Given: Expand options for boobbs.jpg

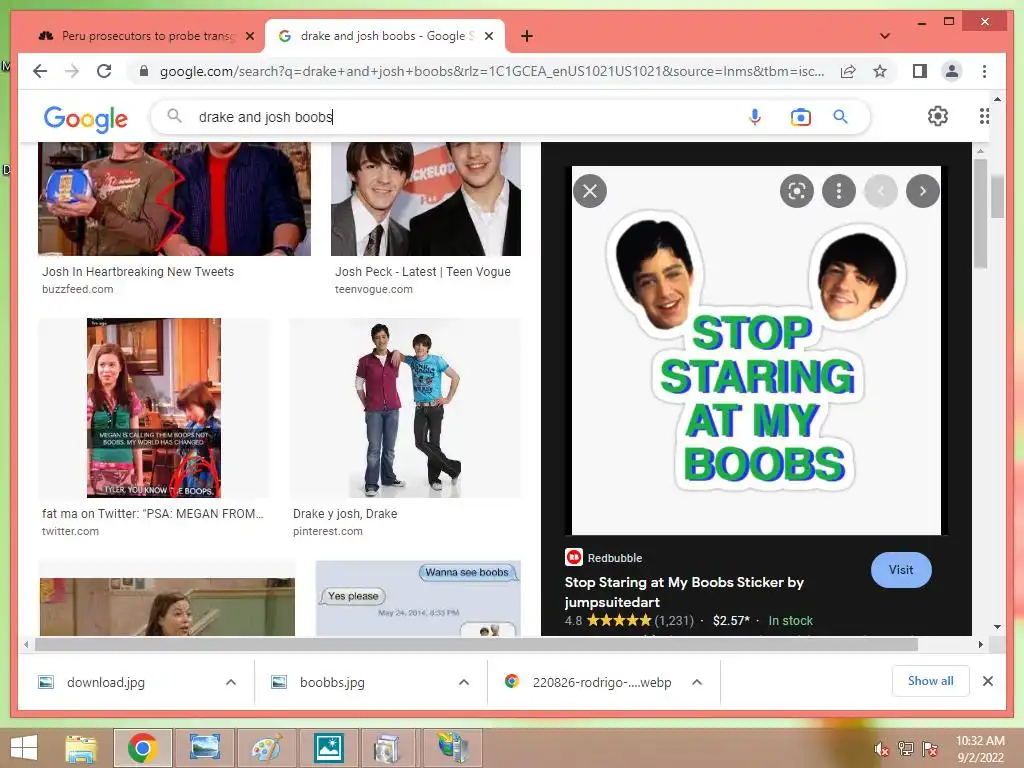Looking at the screenshot, I should pyautogui.click(x=464, y=682).
